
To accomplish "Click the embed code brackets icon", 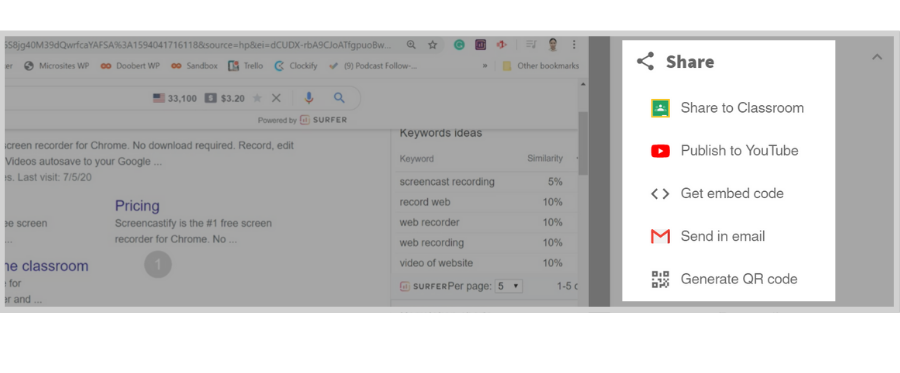I will [x=660, y=194].
